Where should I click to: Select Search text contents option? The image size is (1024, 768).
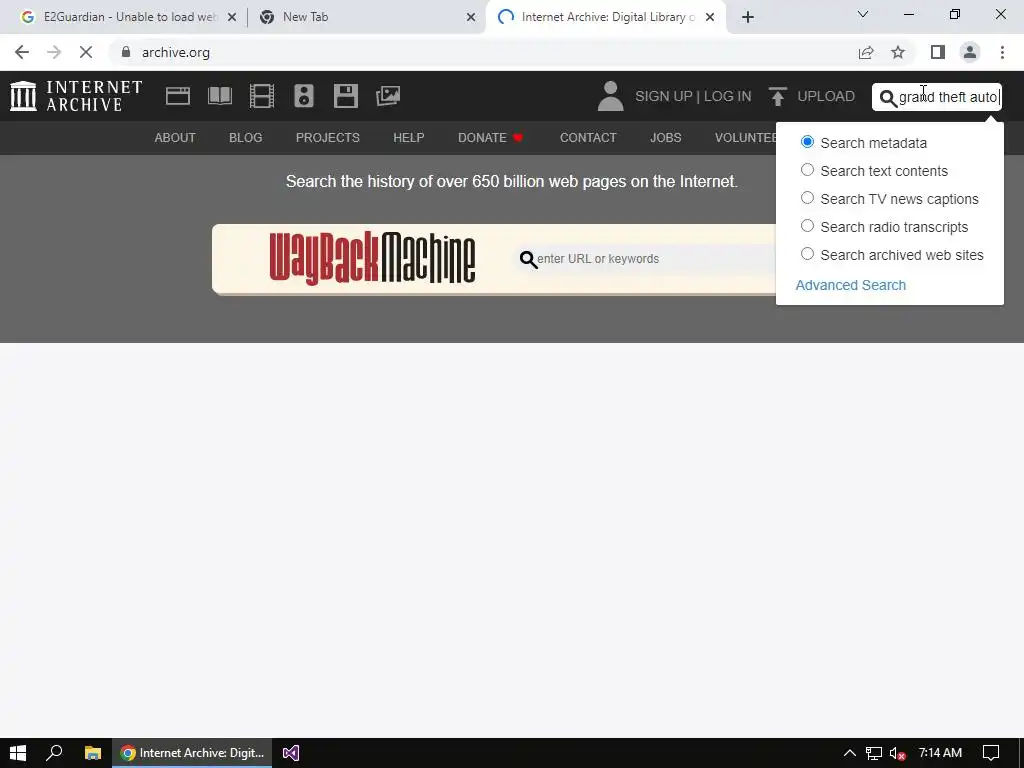pyautogui.click(x=807, y=170)
